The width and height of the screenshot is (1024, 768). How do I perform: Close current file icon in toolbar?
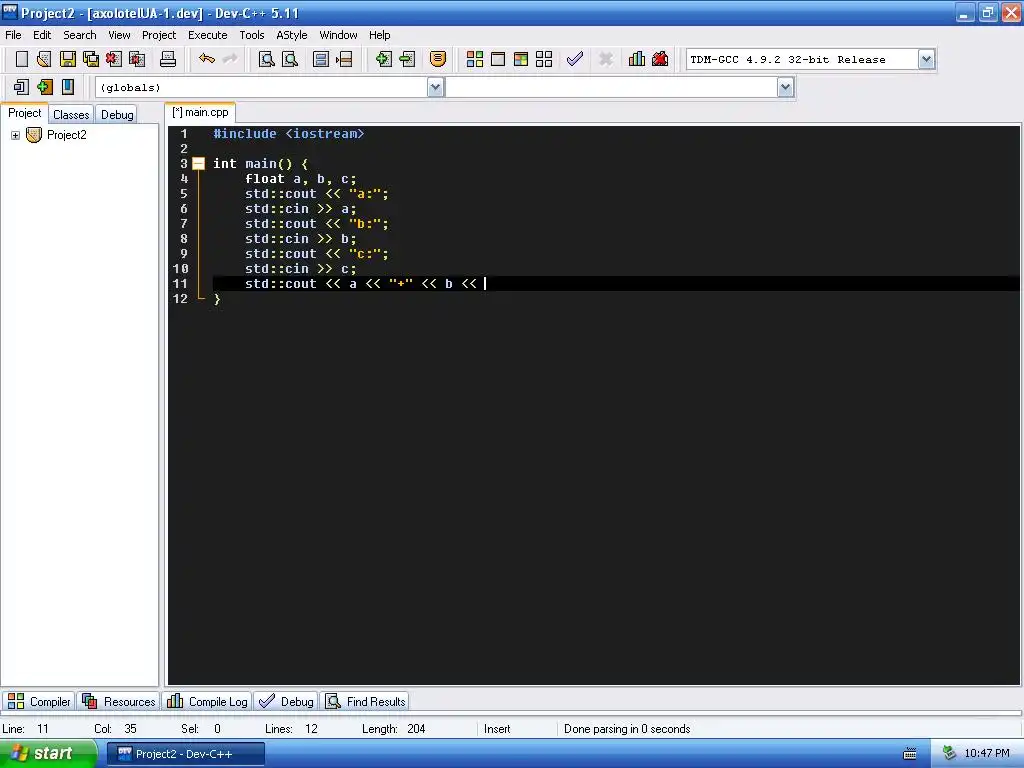(x=114, y=59)
